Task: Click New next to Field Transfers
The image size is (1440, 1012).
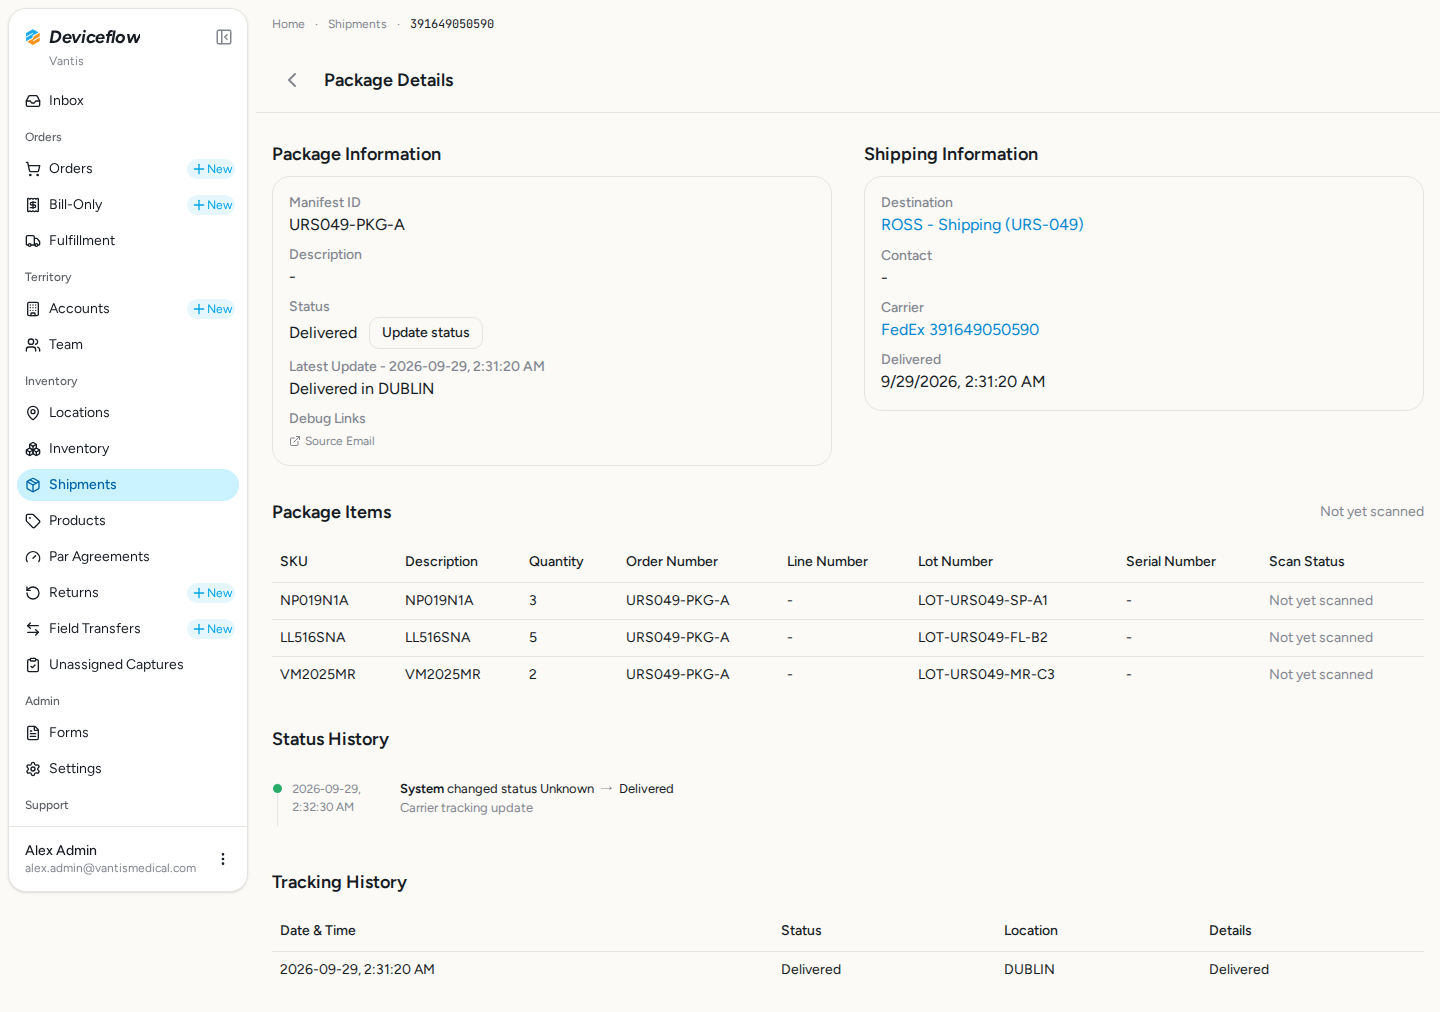Action: [x=212, y=629]
